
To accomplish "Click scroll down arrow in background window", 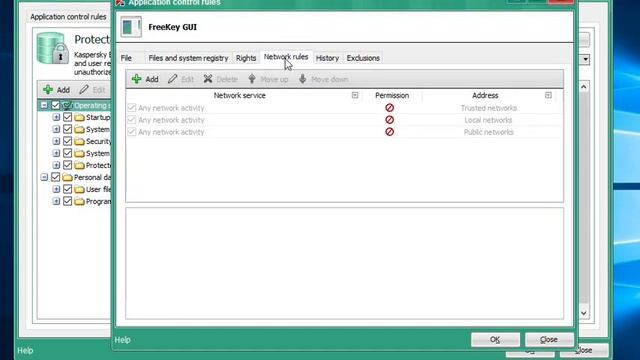I will 584,313.
